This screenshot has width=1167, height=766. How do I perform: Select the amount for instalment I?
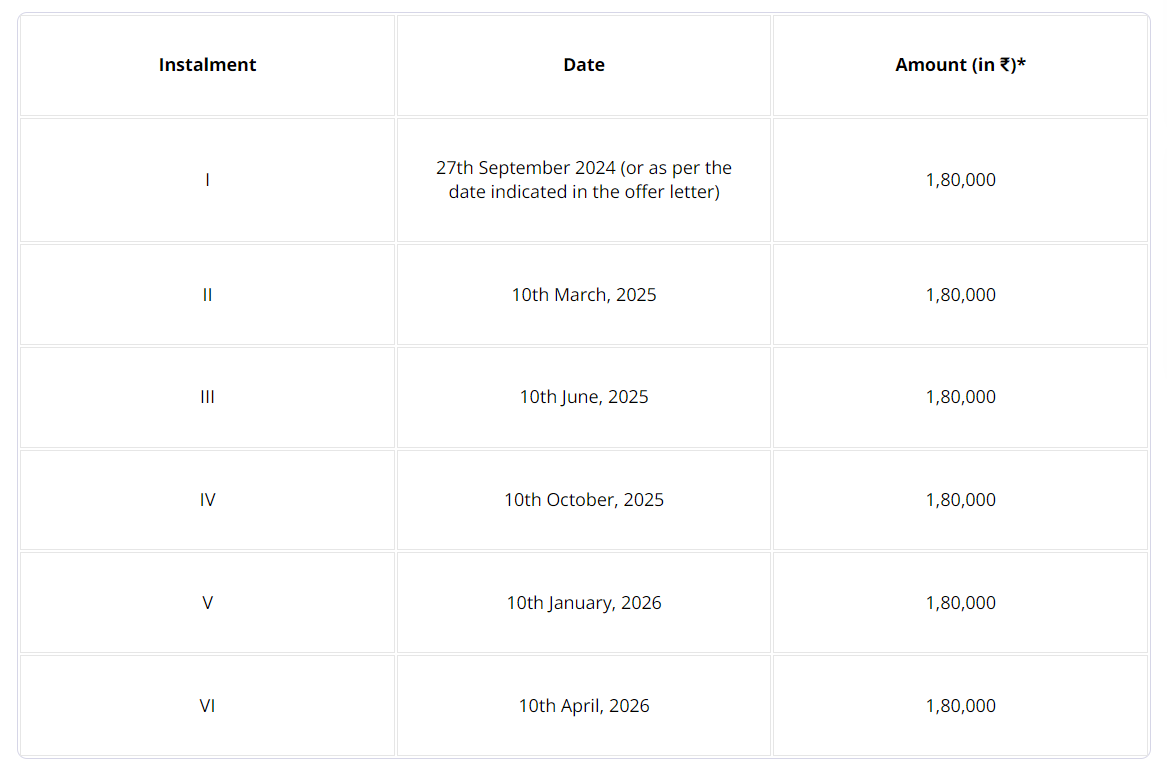point(960,179)
